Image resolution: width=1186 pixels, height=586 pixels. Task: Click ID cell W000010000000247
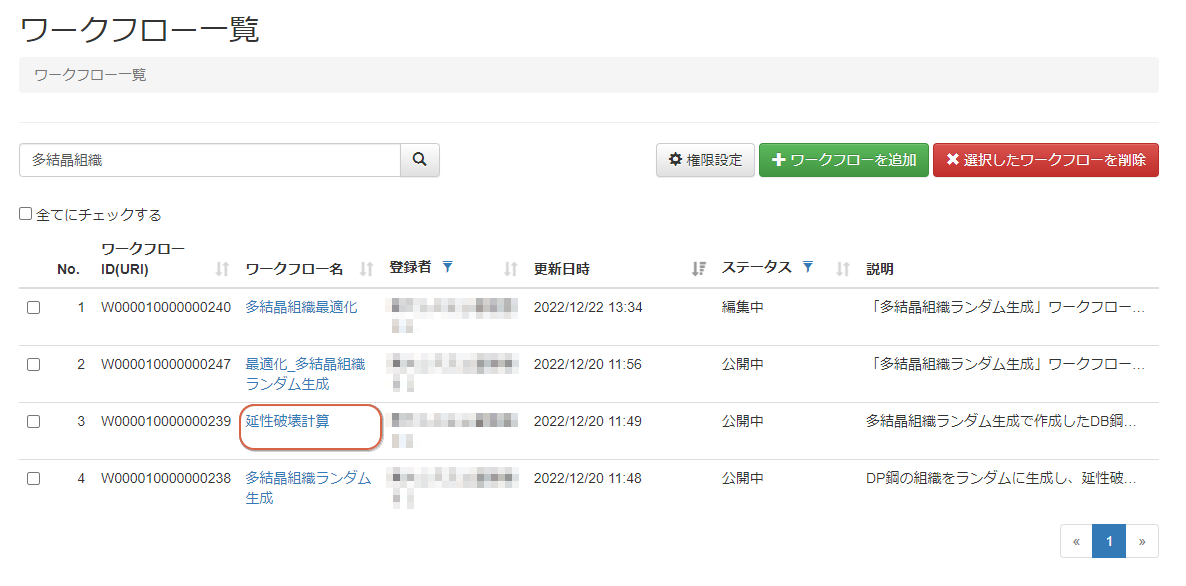coord(166,364)
